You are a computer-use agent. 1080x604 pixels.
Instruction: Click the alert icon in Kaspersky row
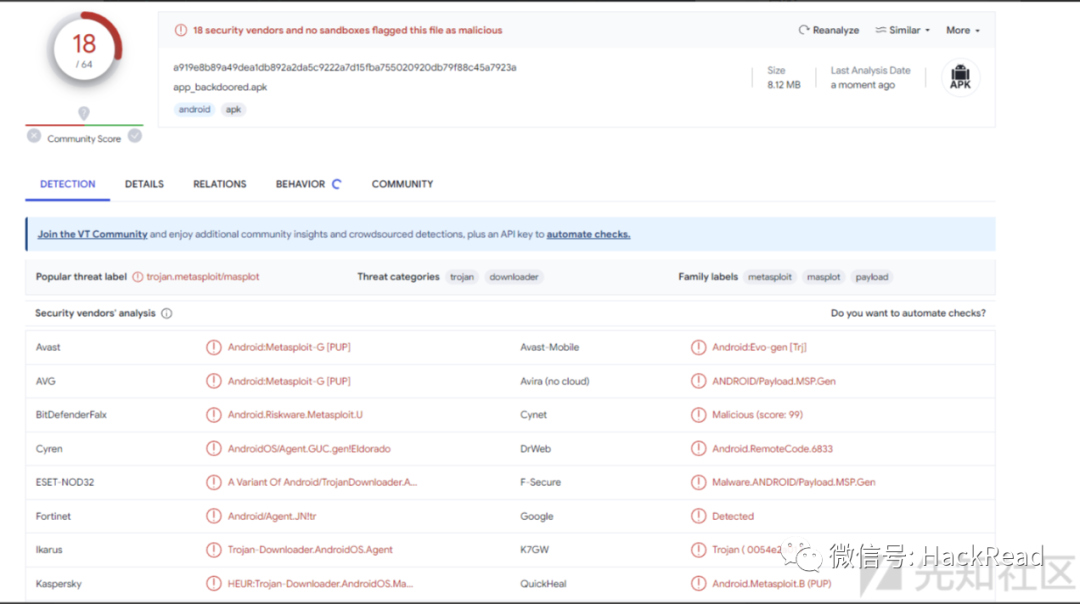click(214, 583)
